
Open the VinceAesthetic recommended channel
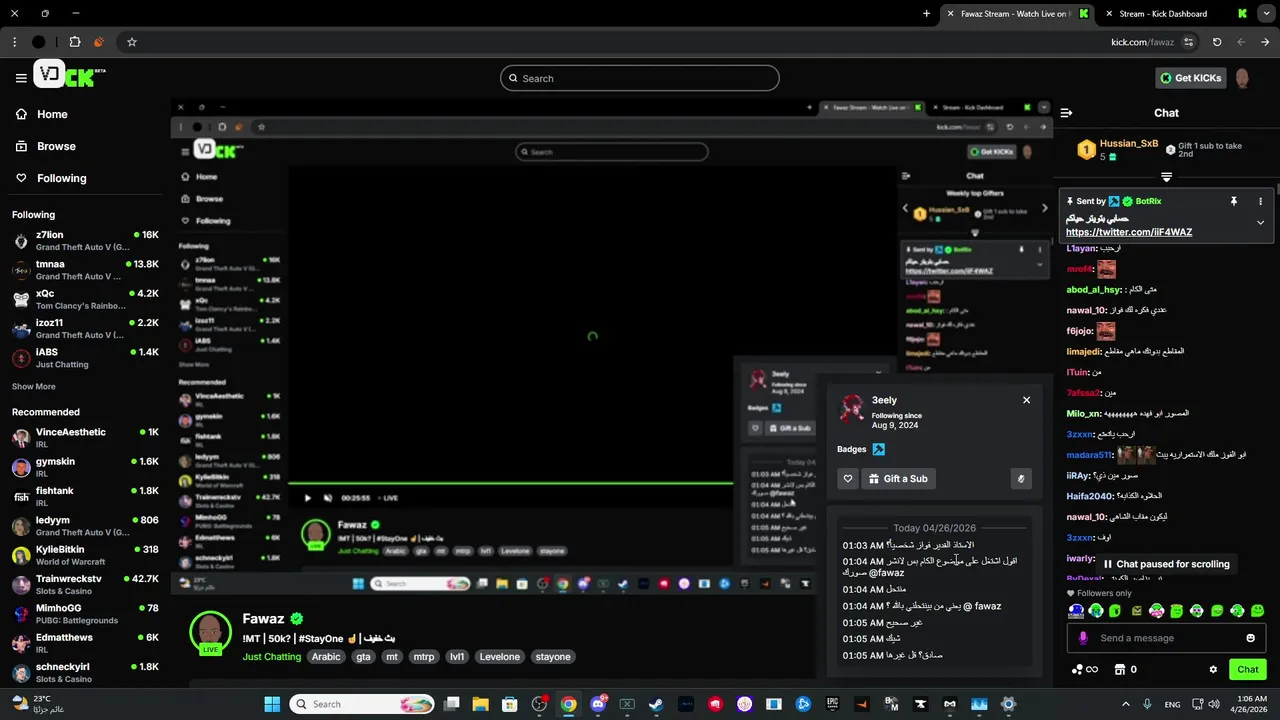[85, 438]
